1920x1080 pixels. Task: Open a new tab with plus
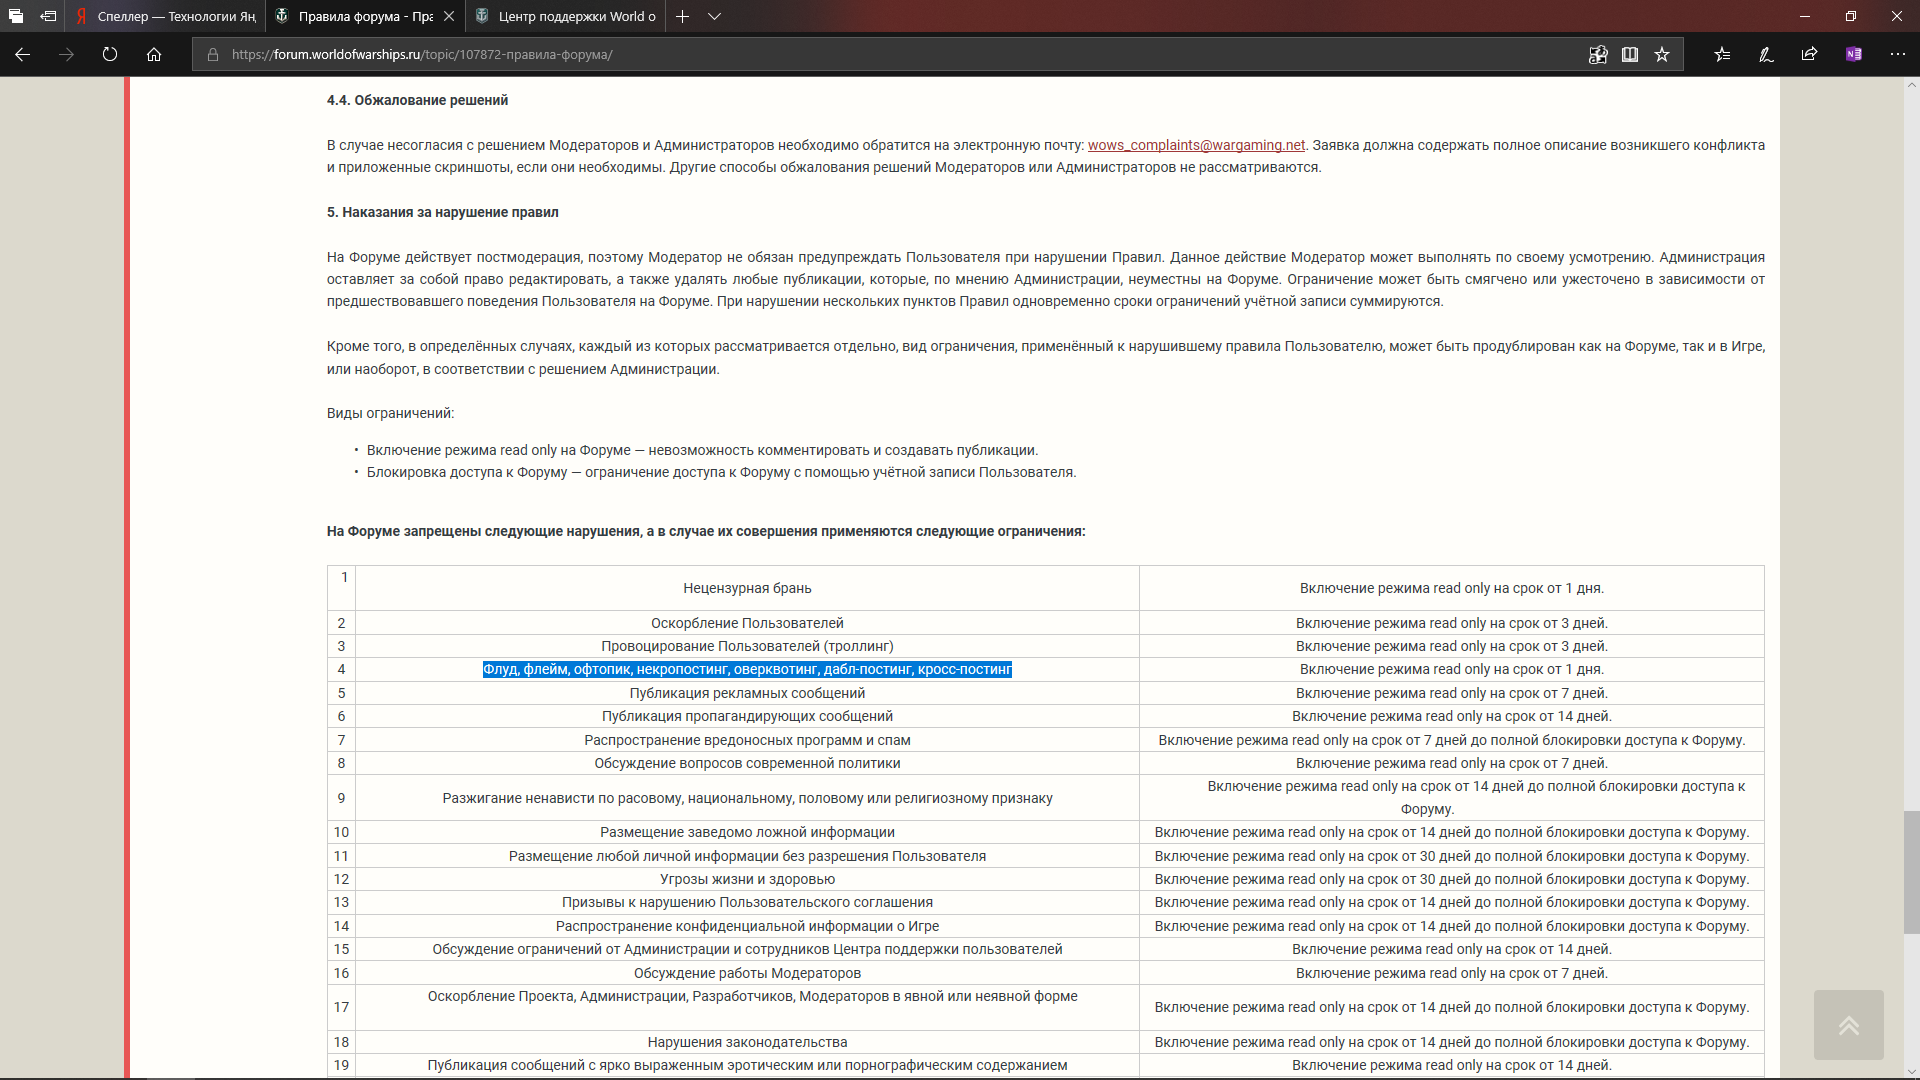click(x=682, y=16)
